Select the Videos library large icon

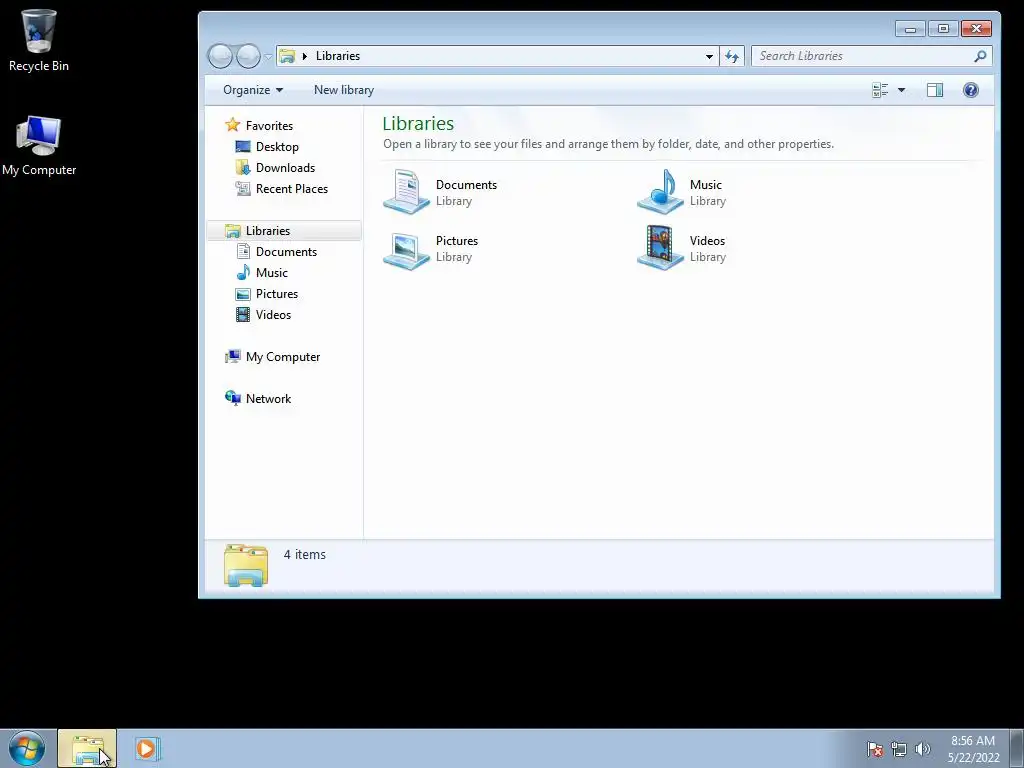pyautogui.click(x=660, y=248)
